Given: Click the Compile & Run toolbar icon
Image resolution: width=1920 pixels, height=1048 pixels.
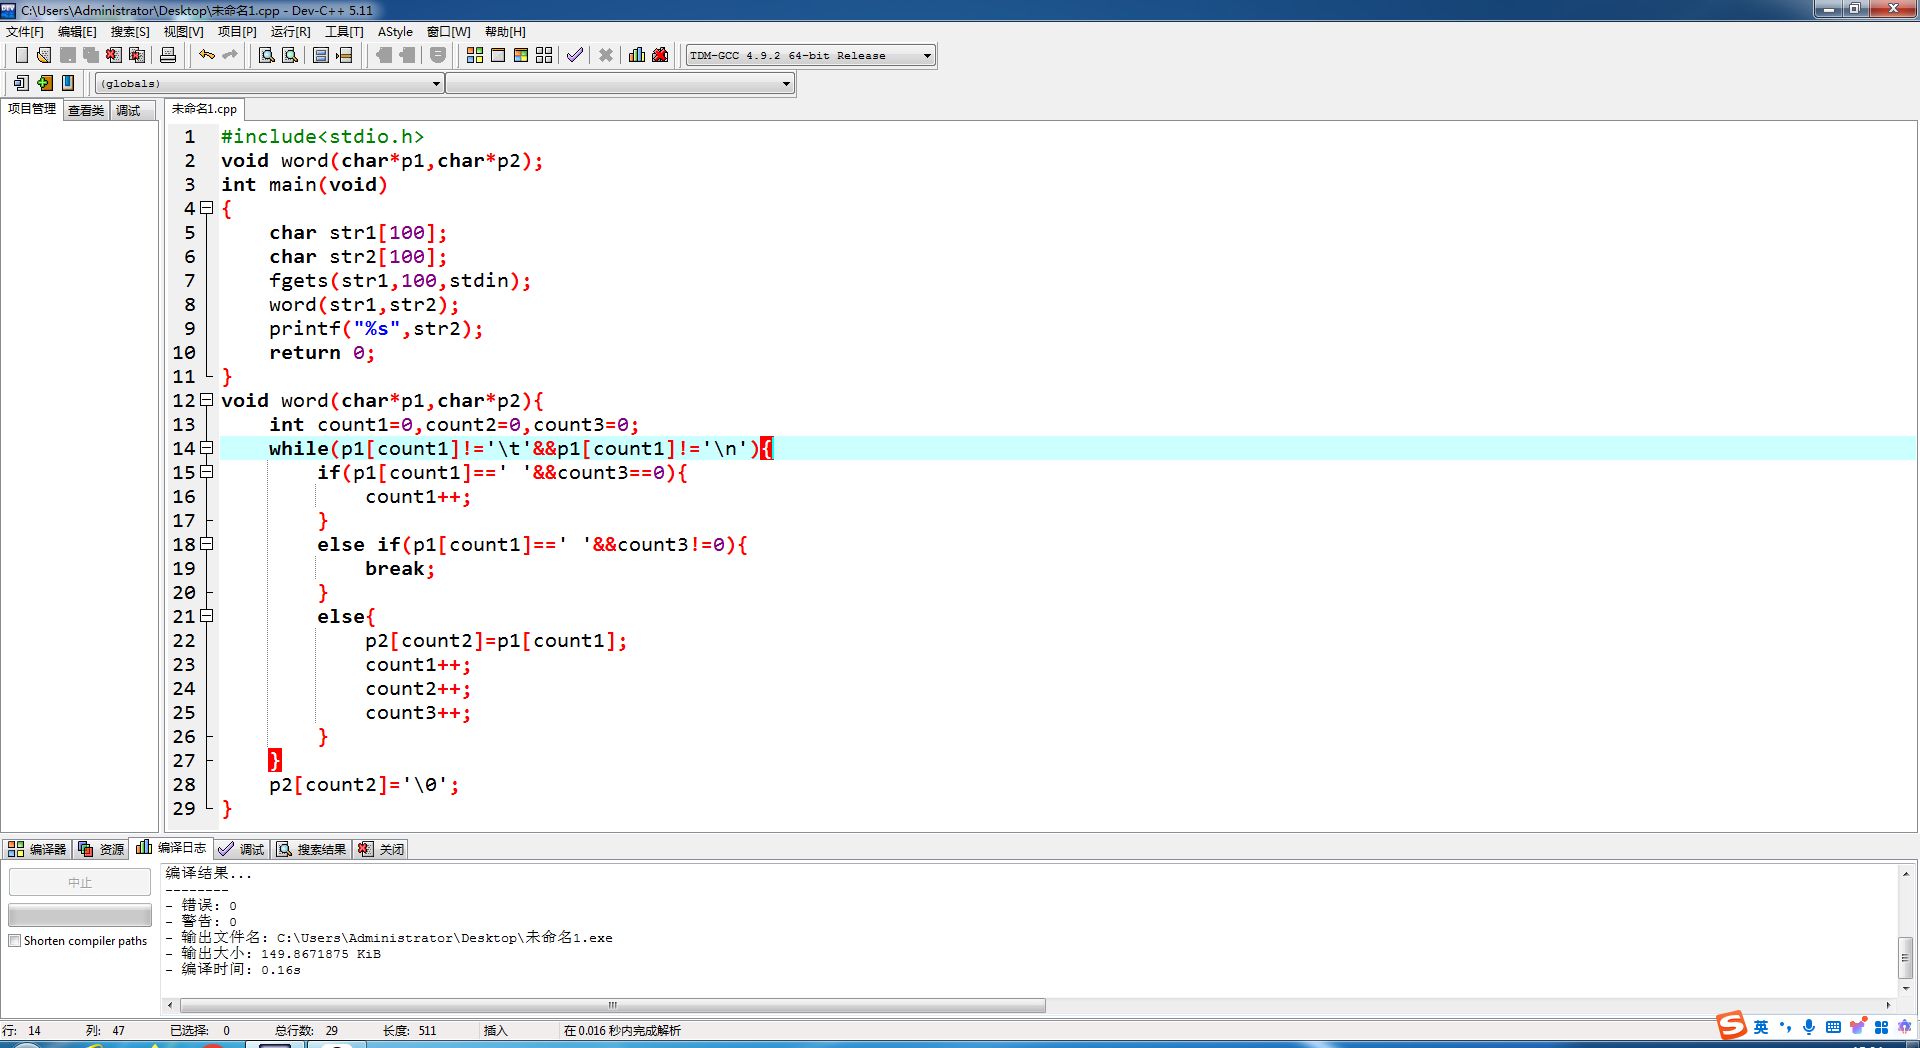Looking at the screenshot, I should pyautogui.click(x=521, y=55).
